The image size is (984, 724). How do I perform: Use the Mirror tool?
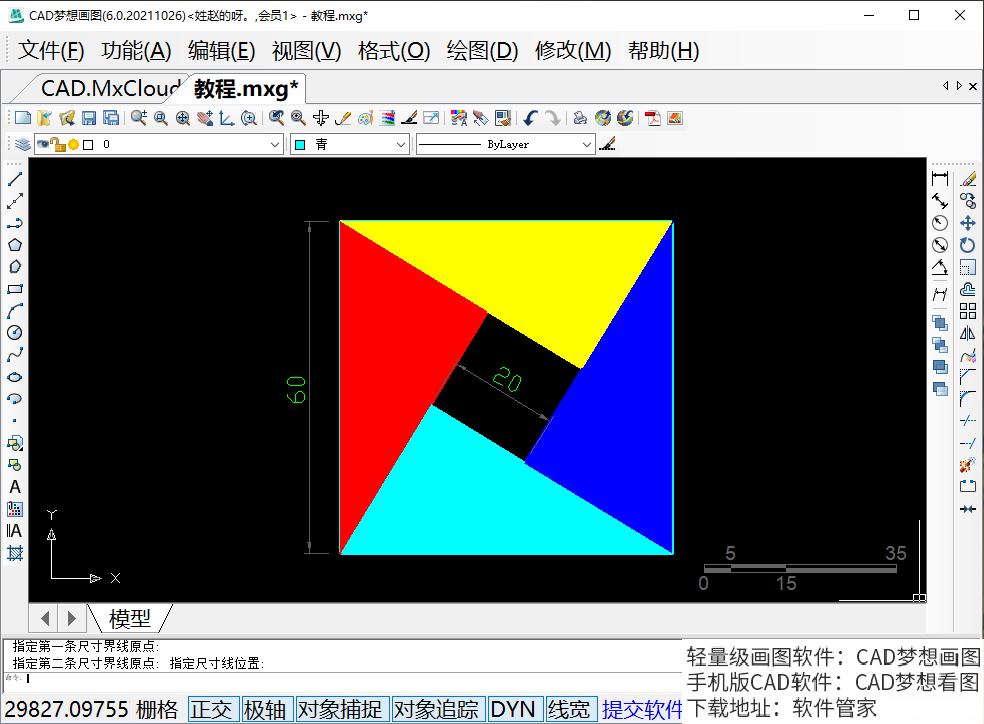(x=967, y=333)
